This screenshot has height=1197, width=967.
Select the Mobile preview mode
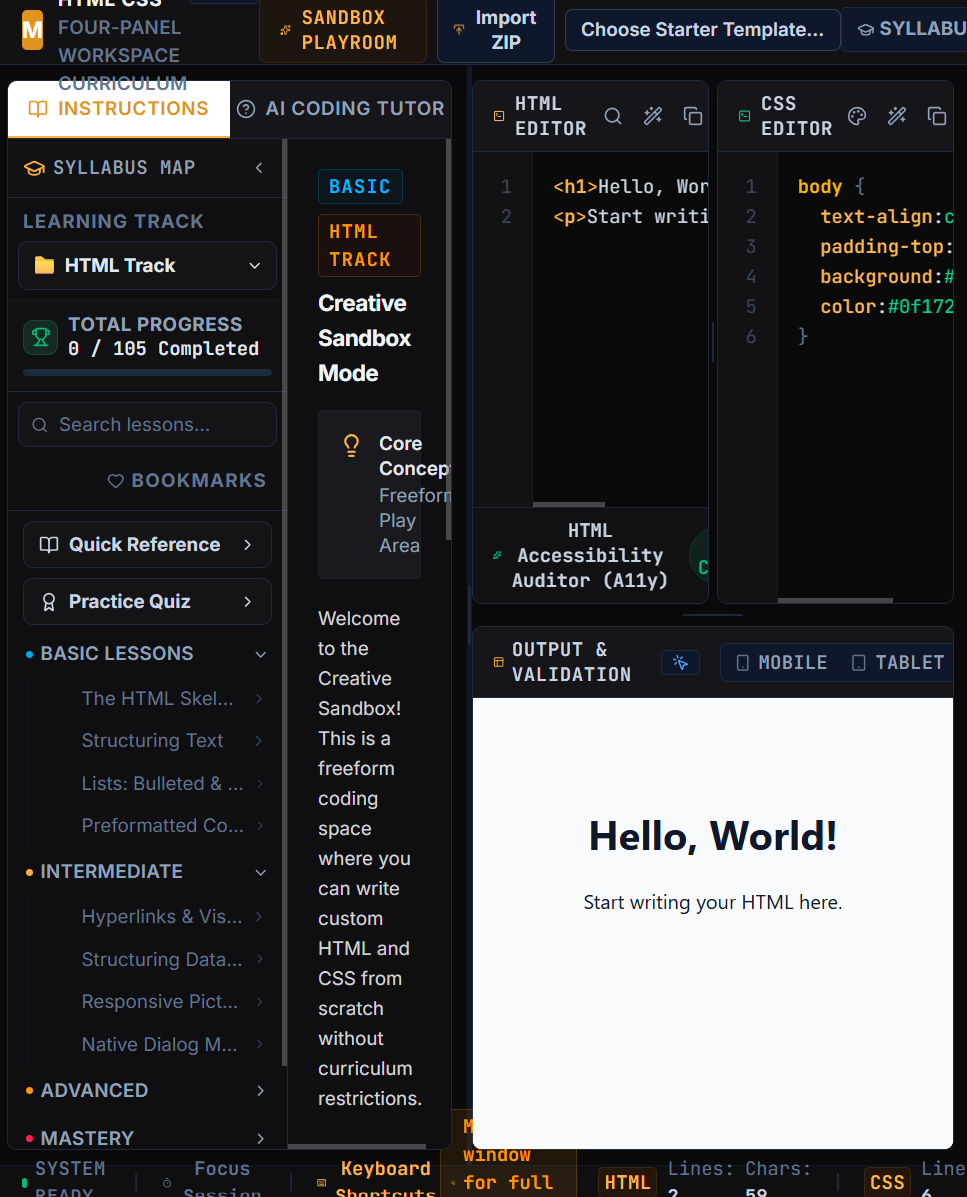781,663
